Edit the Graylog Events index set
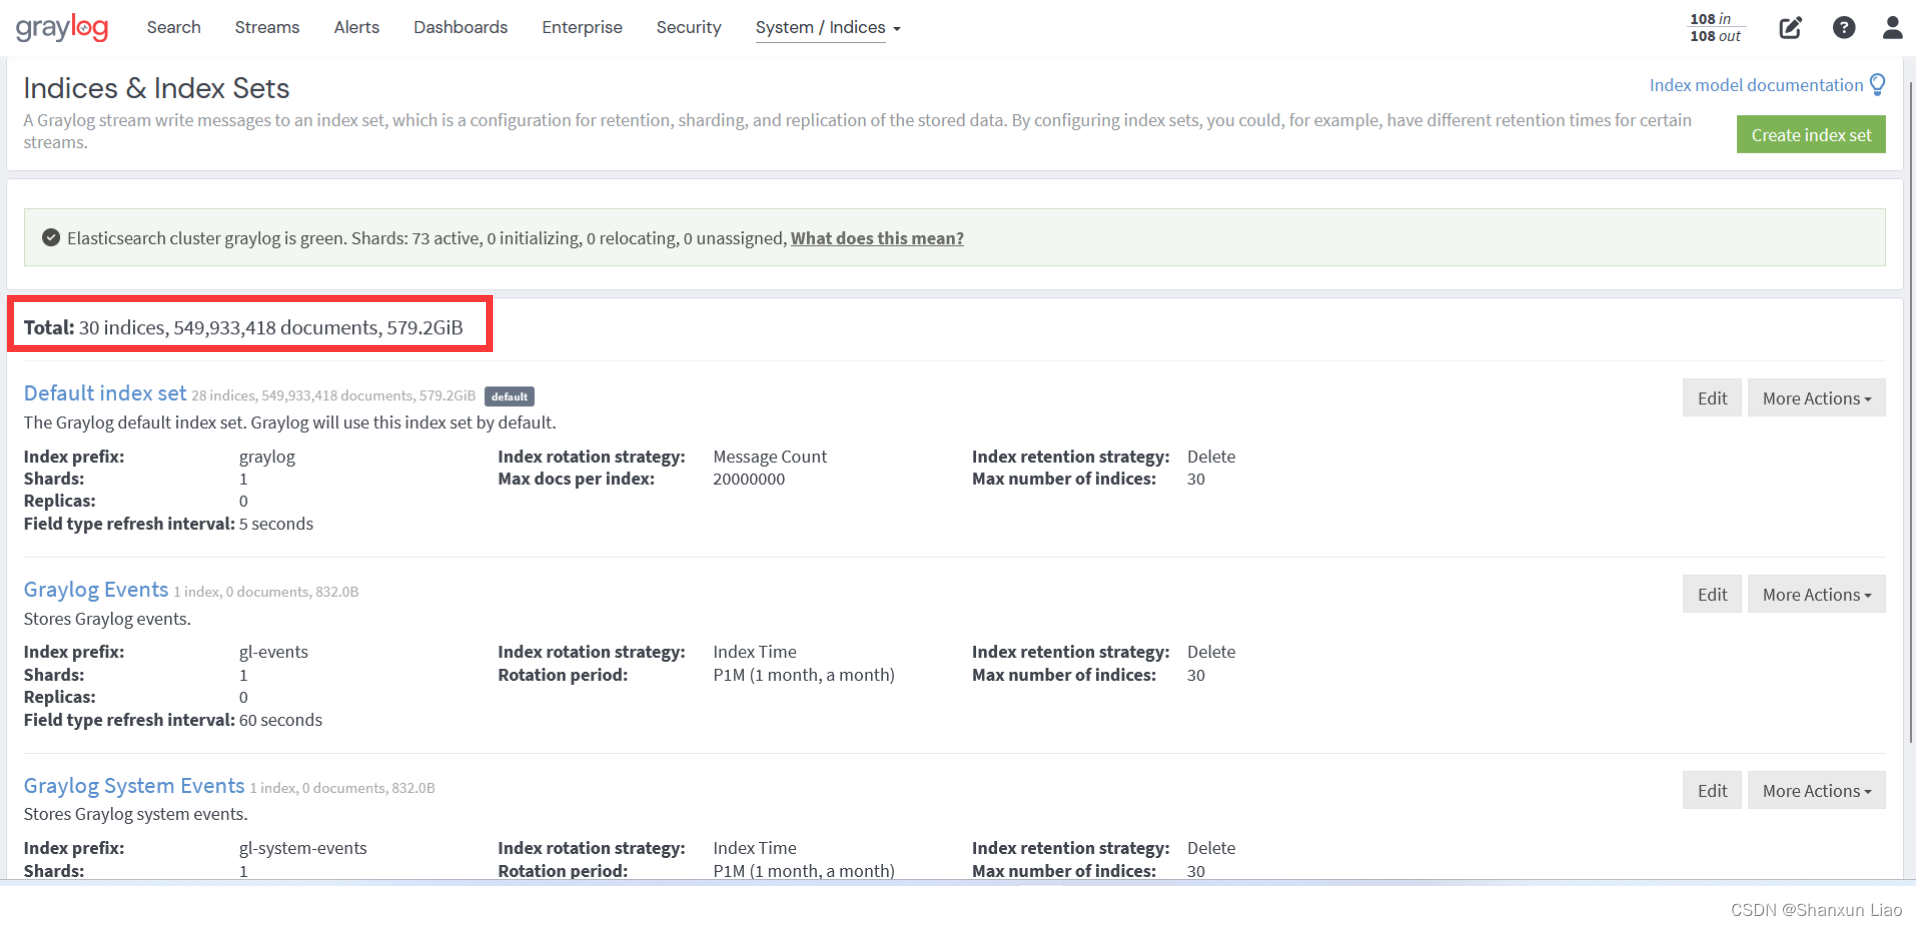Image resolution: width=1917 pixels, height=926 pixels. click(1712, 594)
